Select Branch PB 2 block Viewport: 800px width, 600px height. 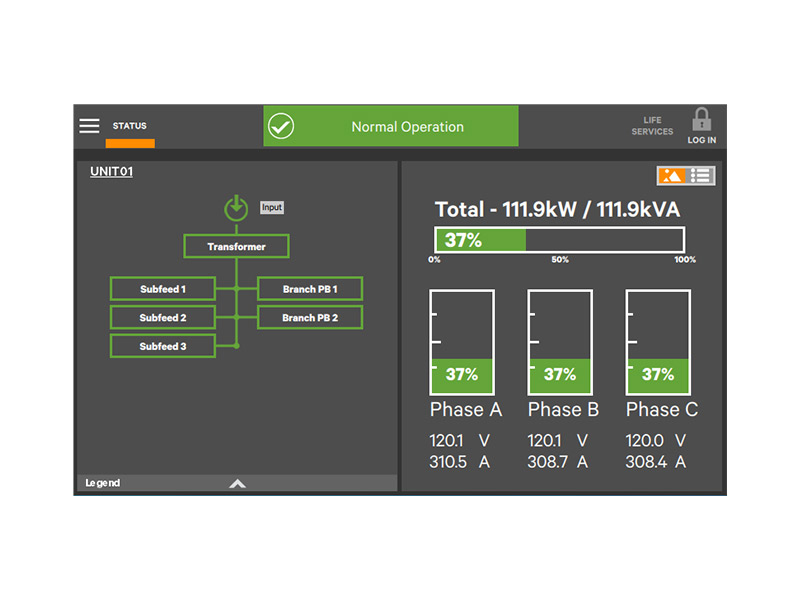point(310,318)
